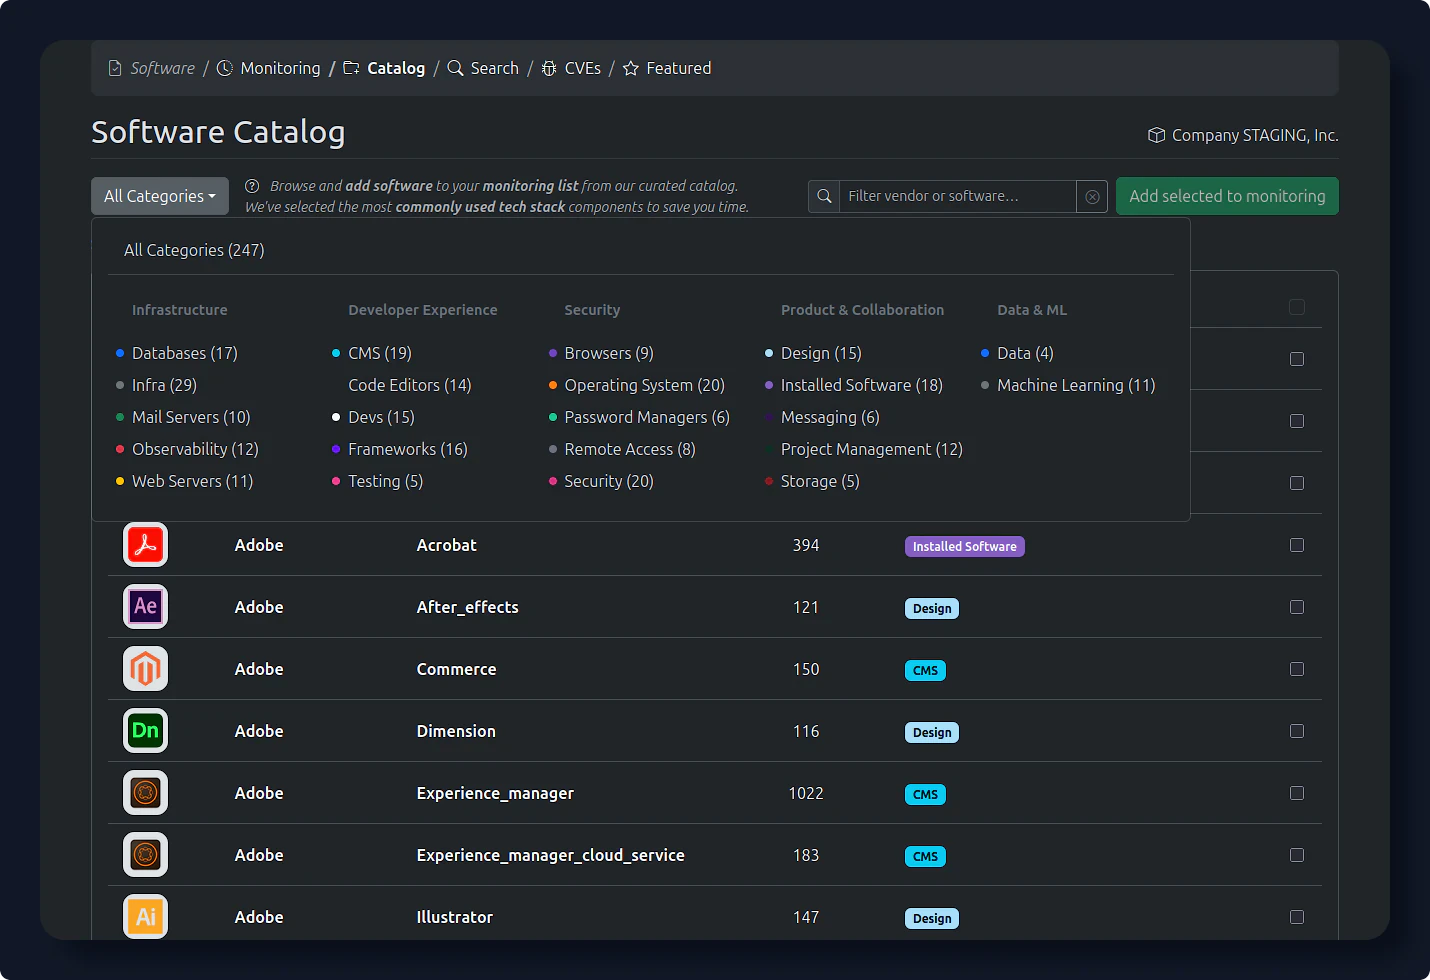Viewport: 1430px width, 980px height.
Task: Choose Databases (17) from category list
Action: tap(185, 353)
